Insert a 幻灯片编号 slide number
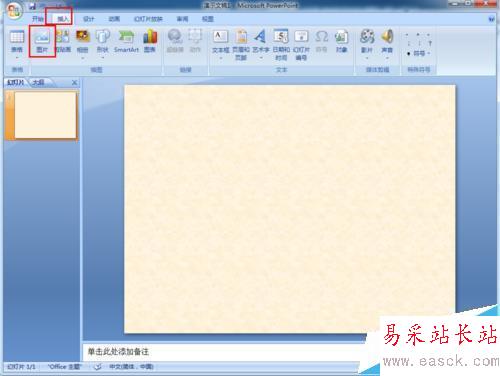This screenshot has width=500, height=376. (301, 45)
